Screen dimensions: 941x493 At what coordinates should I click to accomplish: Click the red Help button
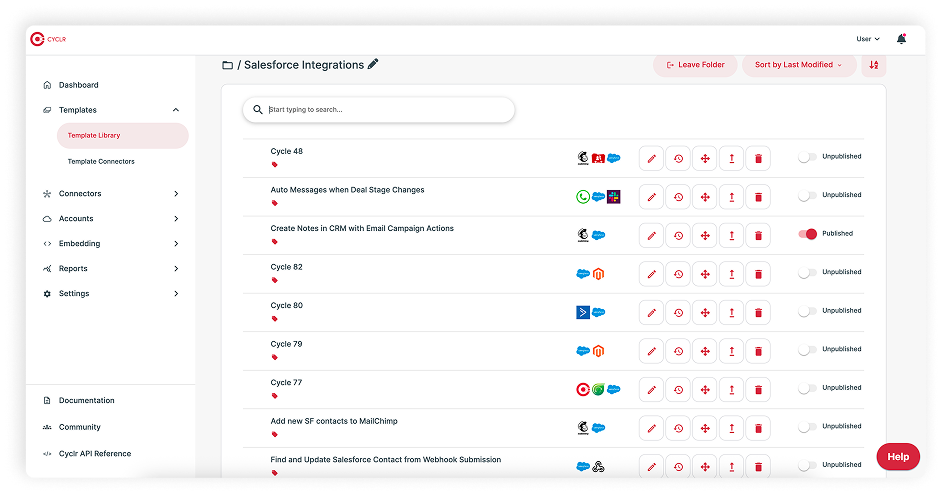pyautogui.click(x=898, y=457)
